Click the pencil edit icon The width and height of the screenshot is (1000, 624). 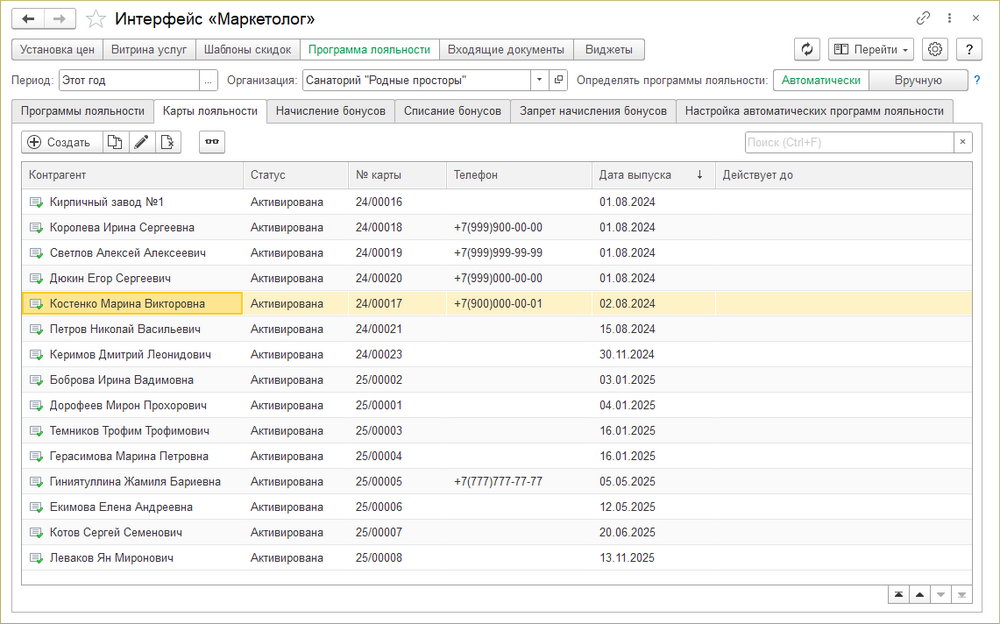pyautogui.click(x=142, y=142)
